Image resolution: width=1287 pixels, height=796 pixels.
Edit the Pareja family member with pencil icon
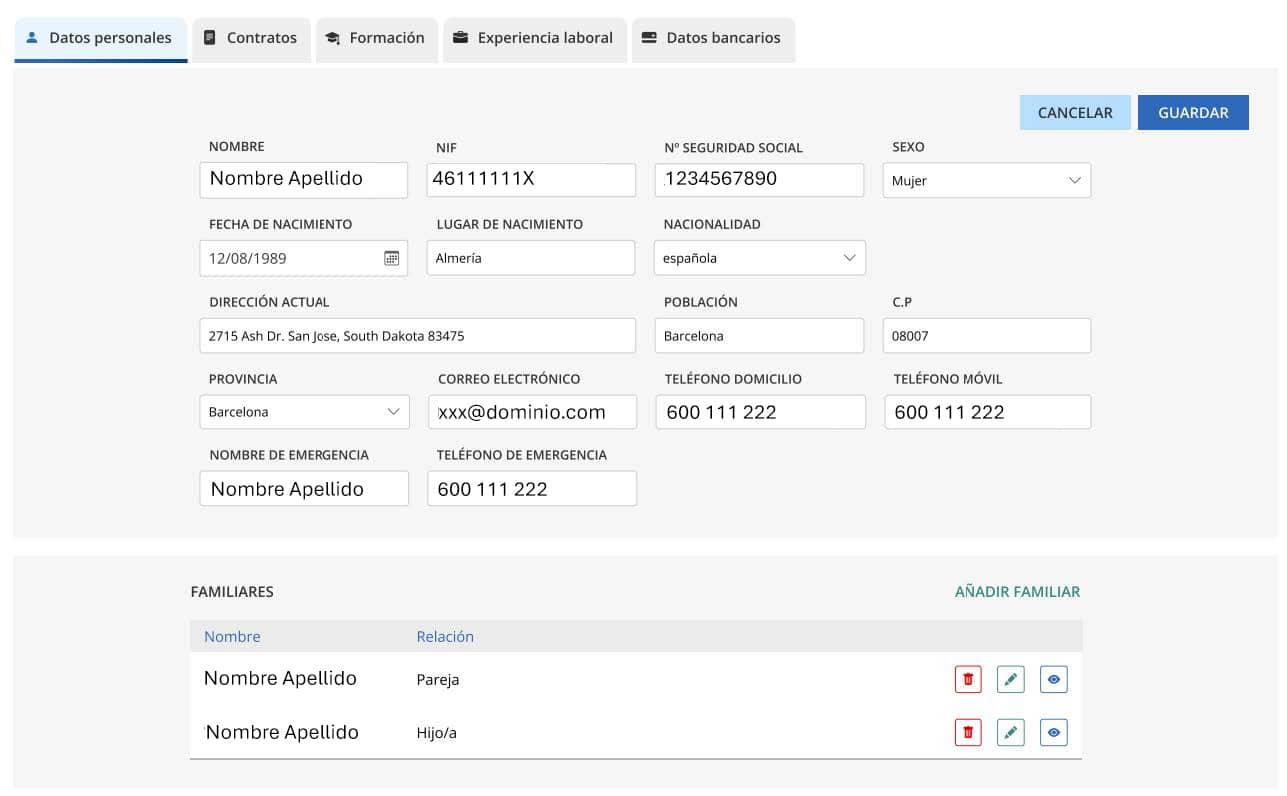pyautogui.click(x=1010, y=680)
